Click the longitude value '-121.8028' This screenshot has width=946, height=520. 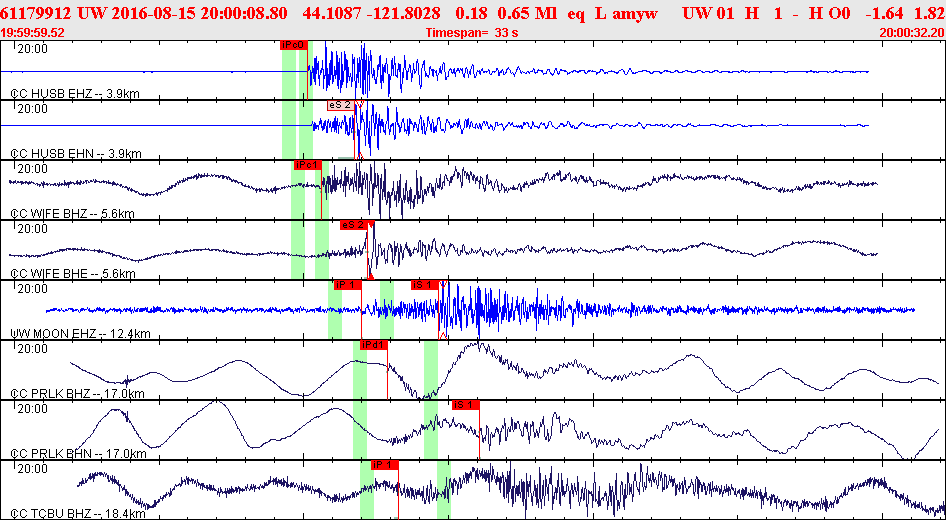click(x=406, y=13)
